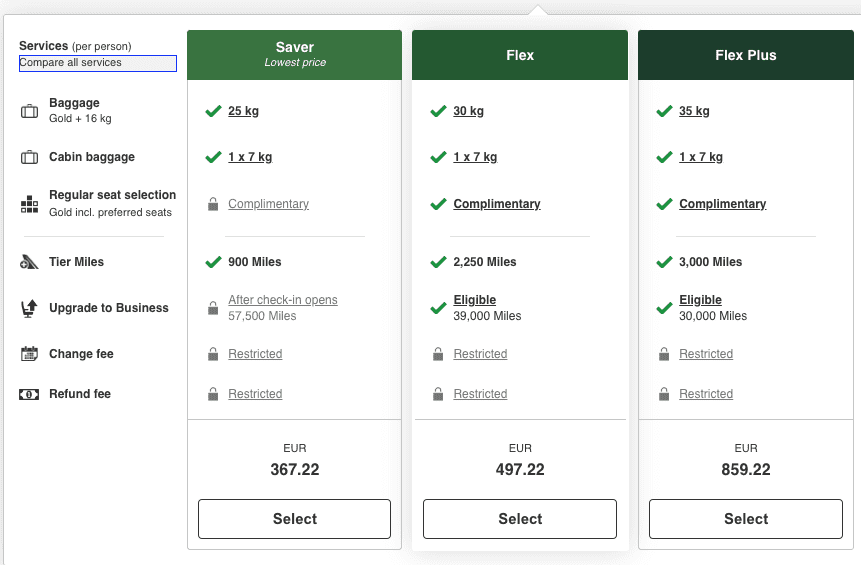
Task: Click the Flex fare header
Action: 519,55
